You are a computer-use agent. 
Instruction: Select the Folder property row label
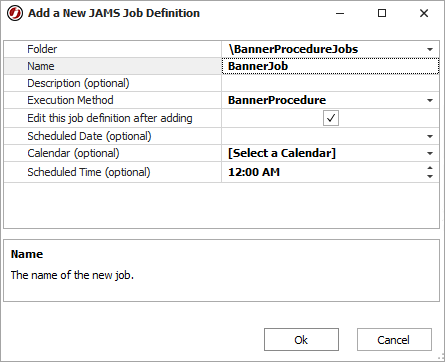[42, 49]
